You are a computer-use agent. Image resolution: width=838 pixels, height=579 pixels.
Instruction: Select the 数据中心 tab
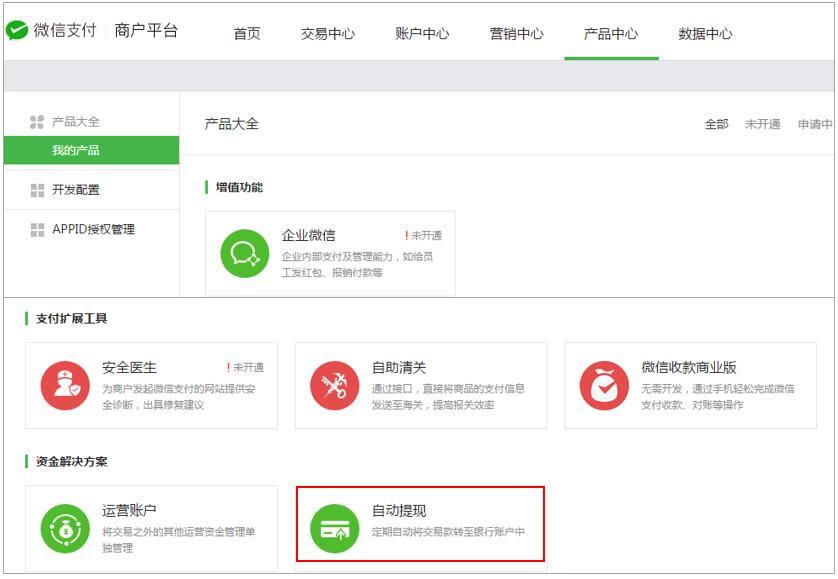705,33
